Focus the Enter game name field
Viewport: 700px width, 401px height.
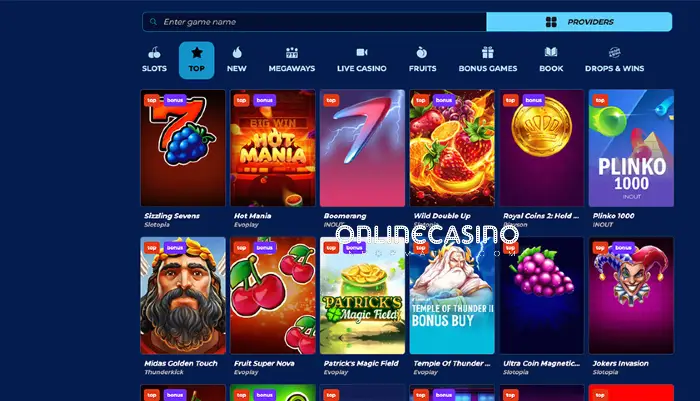tap(314, 22)
